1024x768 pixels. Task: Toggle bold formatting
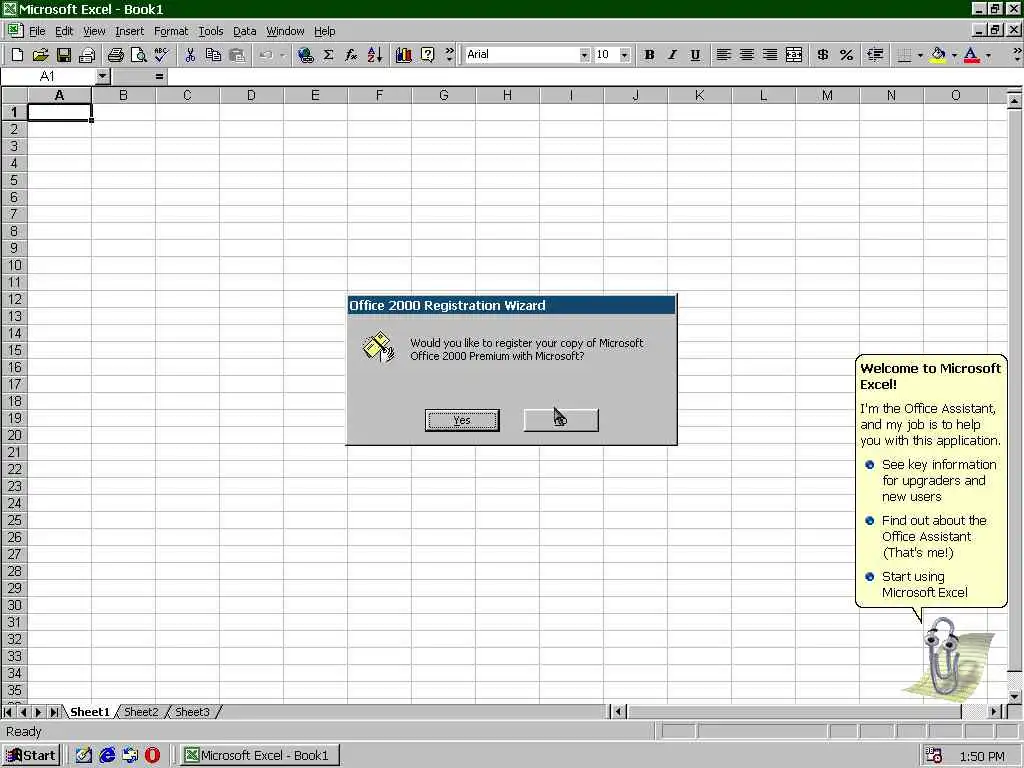[x=649, y=56]
